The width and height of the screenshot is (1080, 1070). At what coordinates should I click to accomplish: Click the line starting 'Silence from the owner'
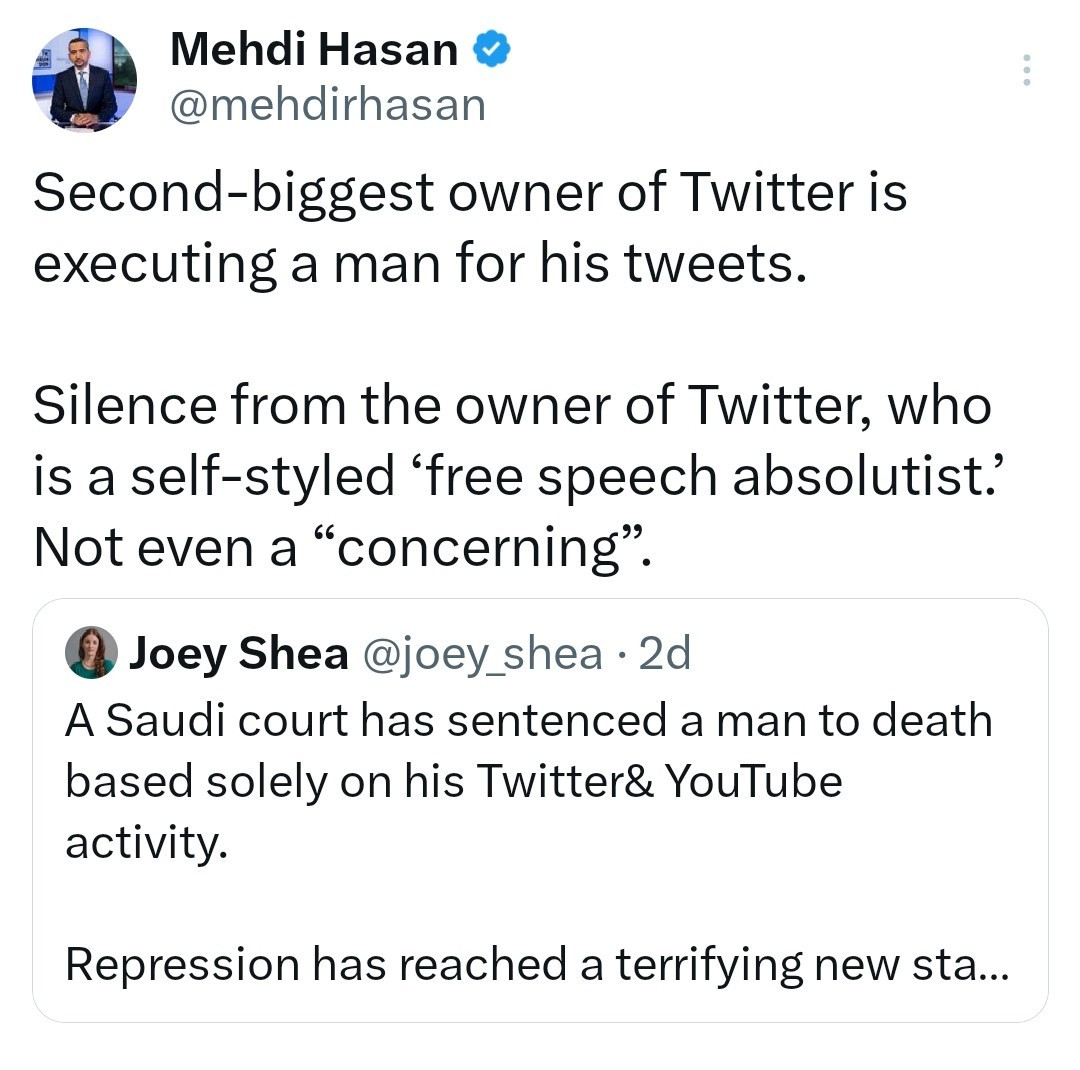(x=512, y=406)
